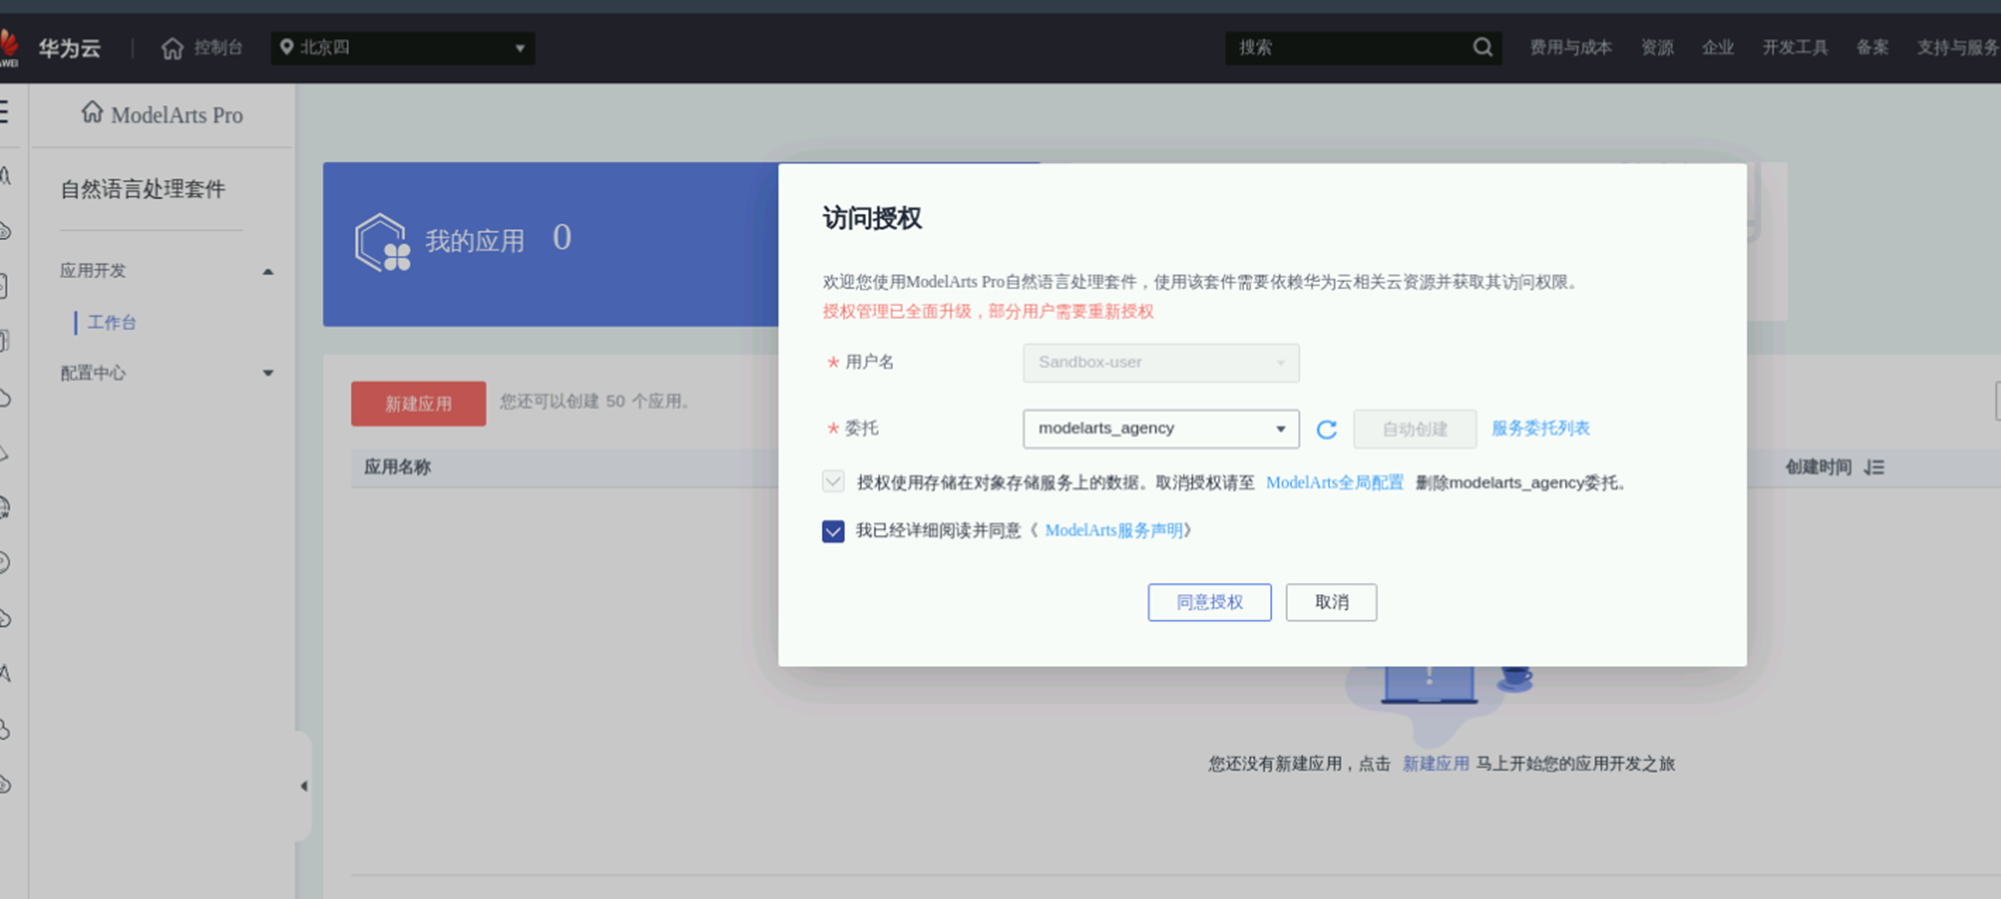Expand the 配置中心 sidebar section

click(x=267, y=373)
